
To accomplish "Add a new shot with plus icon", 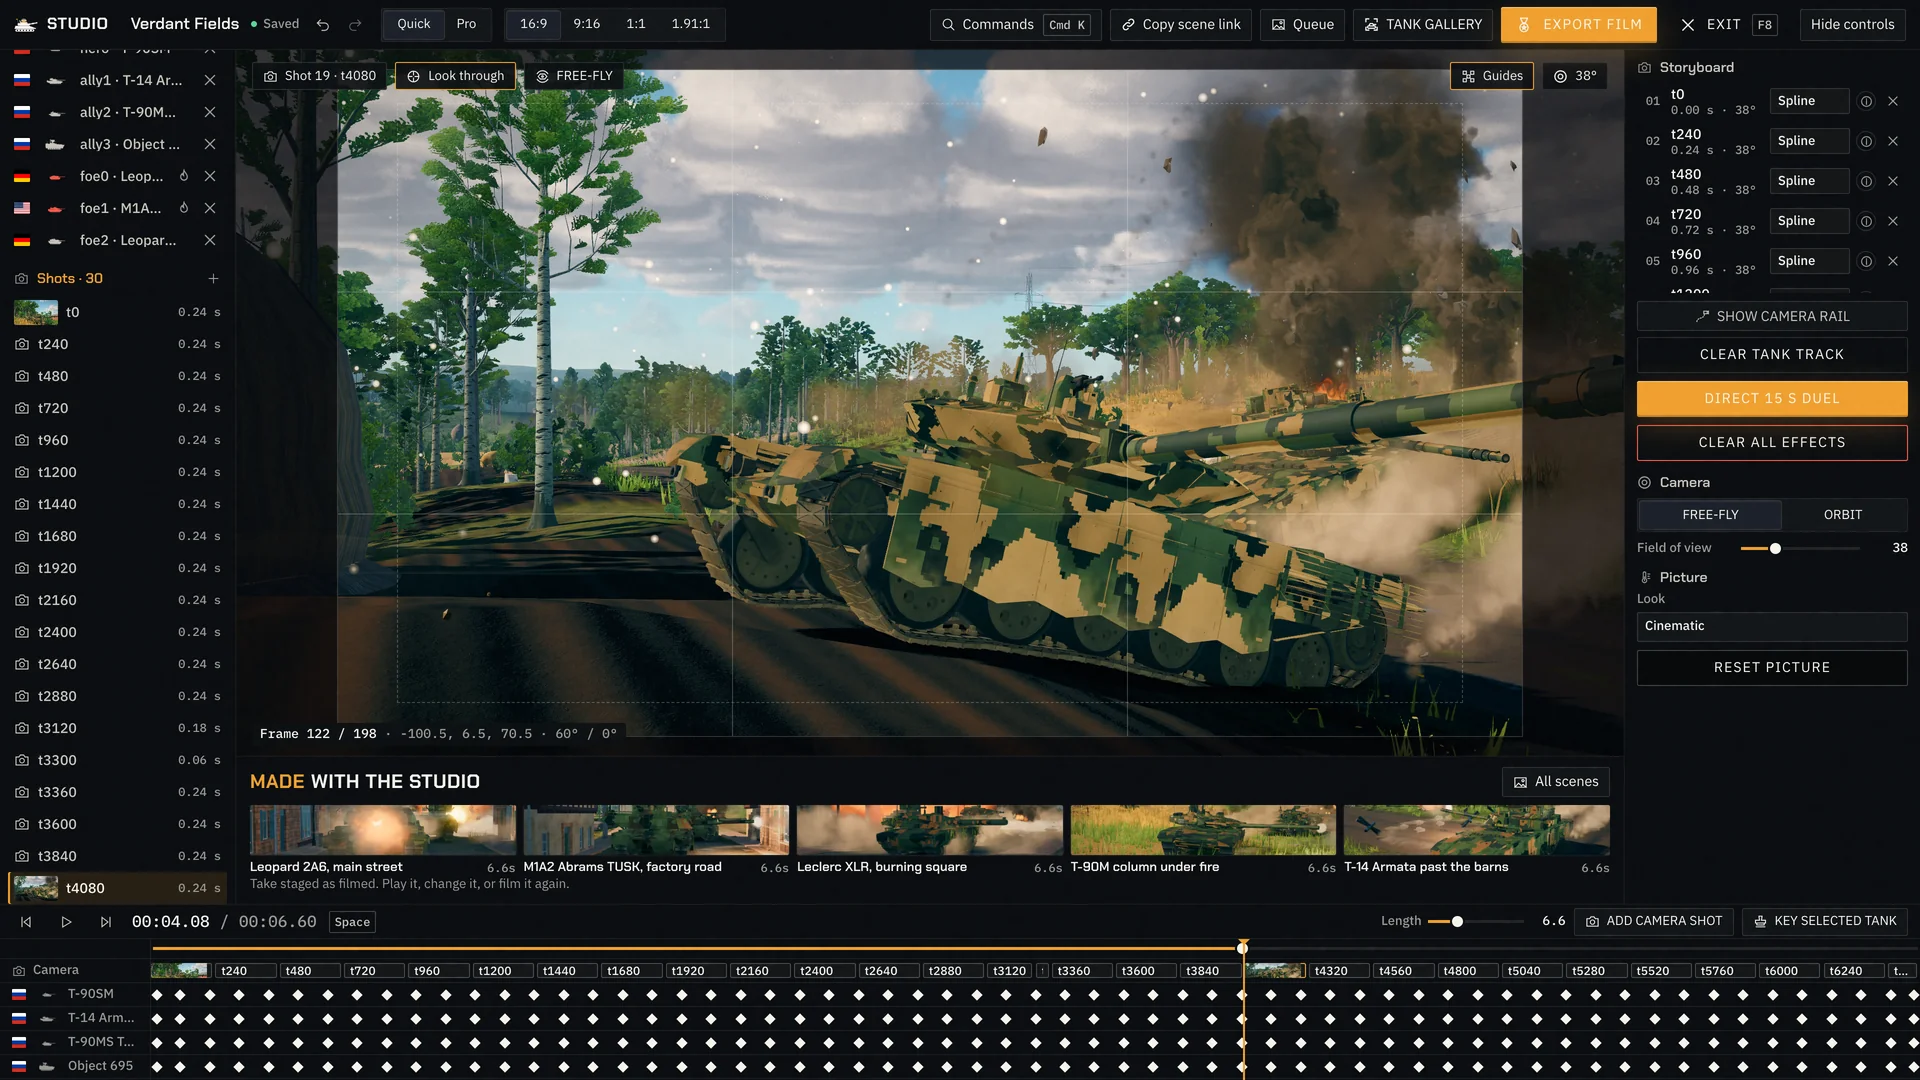I will point(213,278).
